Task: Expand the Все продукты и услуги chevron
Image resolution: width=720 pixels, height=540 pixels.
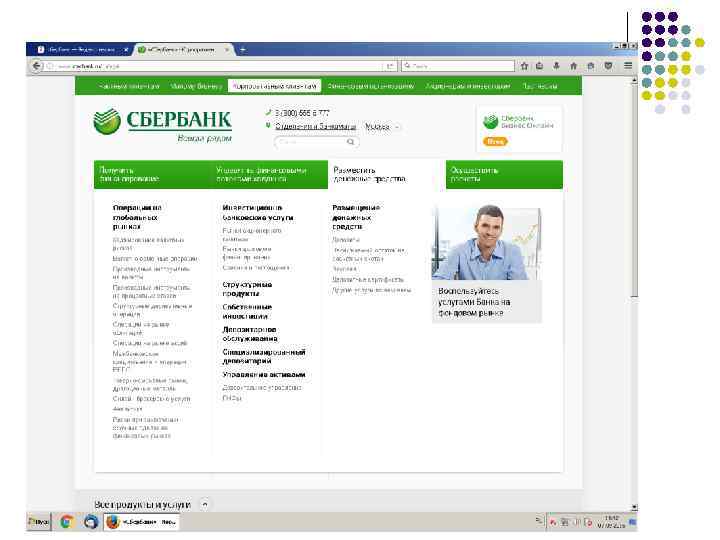Action: tap(205, 505)
